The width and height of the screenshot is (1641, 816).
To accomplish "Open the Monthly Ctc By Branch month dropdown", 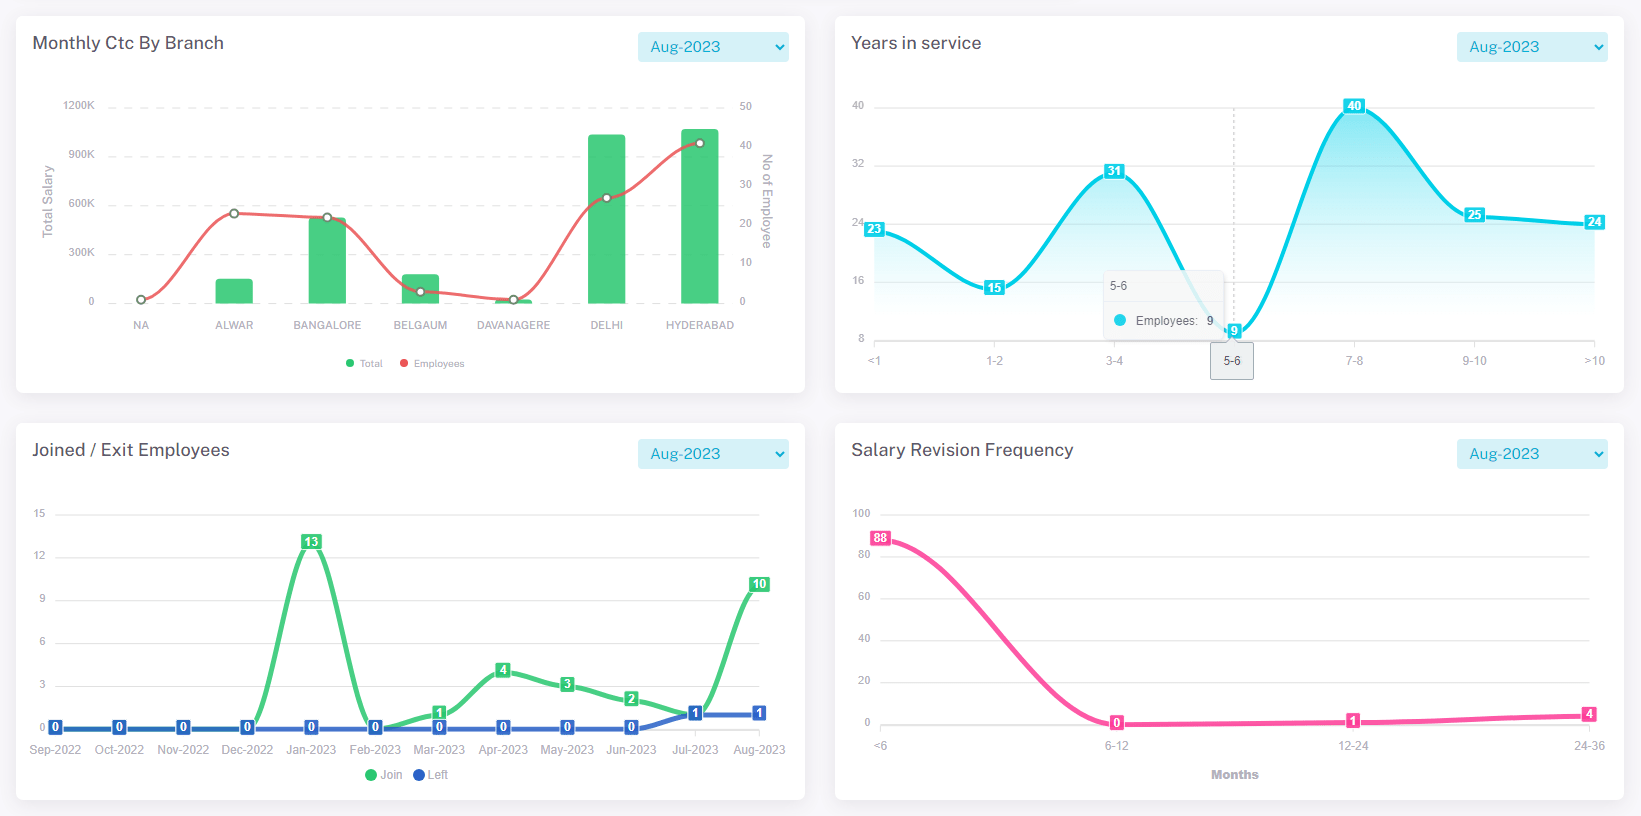I will point(712,47).
